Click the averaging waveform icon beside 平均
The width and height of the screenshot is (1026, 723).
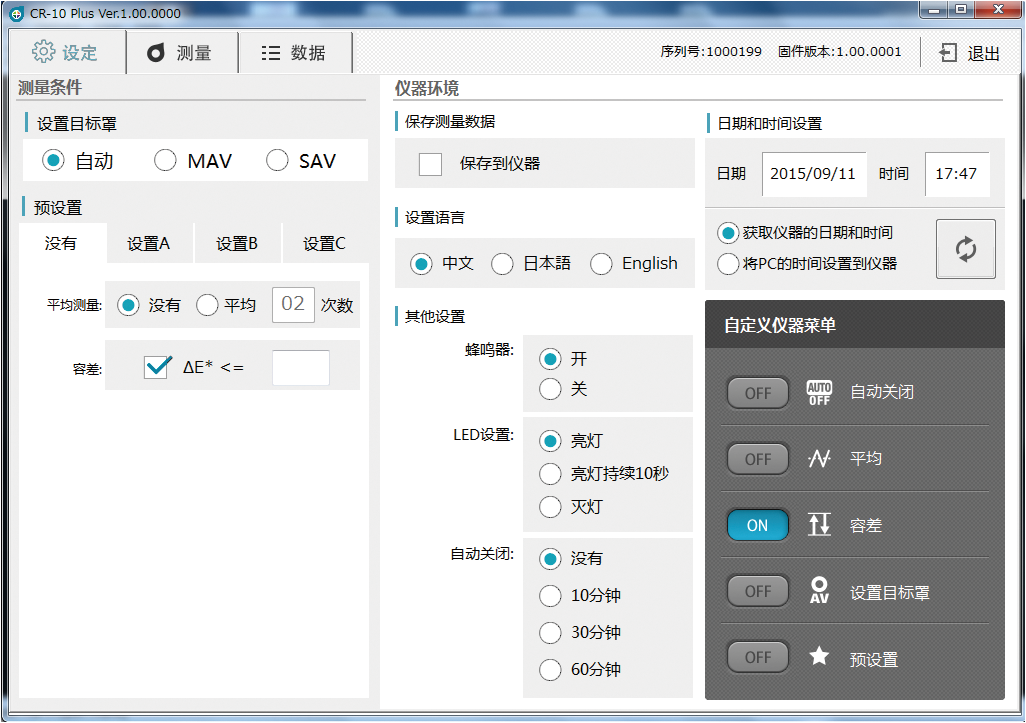pos(819,459)
